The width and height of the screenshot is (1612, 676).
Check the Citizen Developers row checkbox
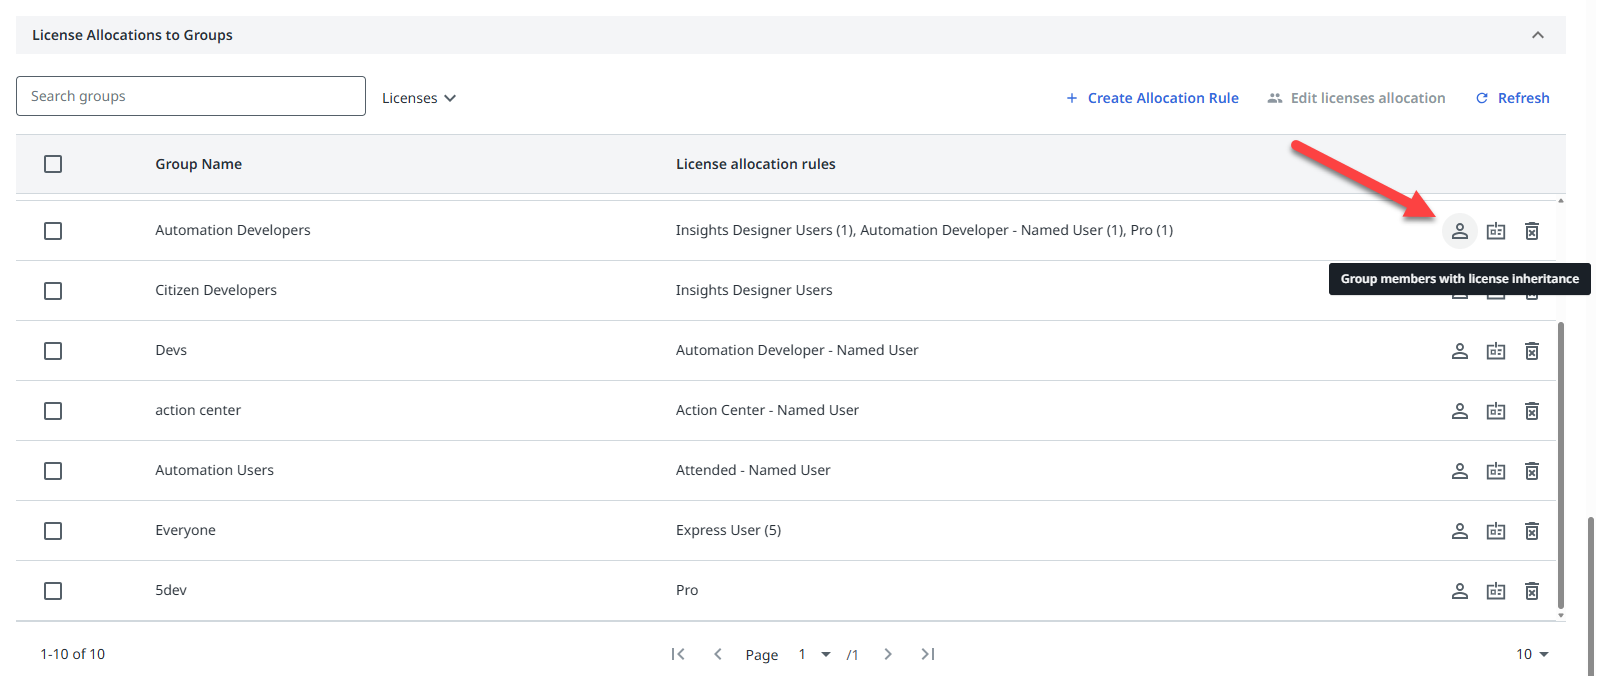click(53, 291)
